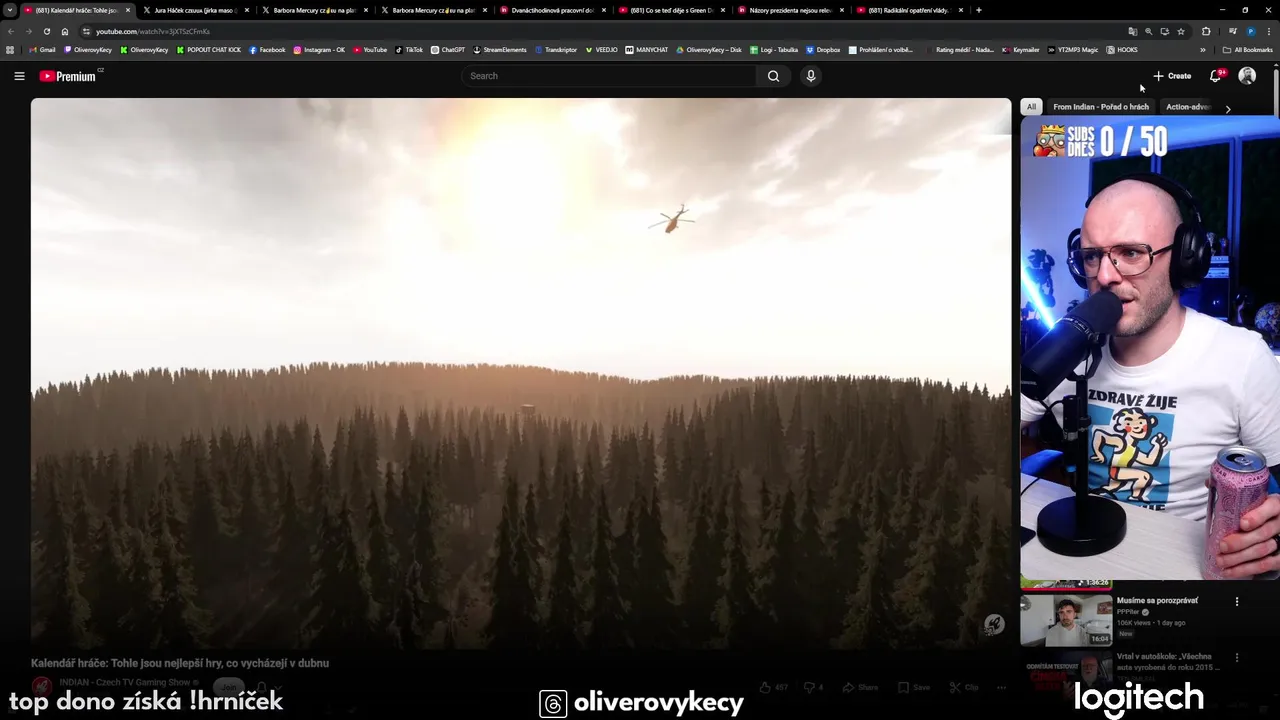The image size is (1280, 720).
Task: Open options for Musíme sa porozprávať video
Action: pos(1237,602)
